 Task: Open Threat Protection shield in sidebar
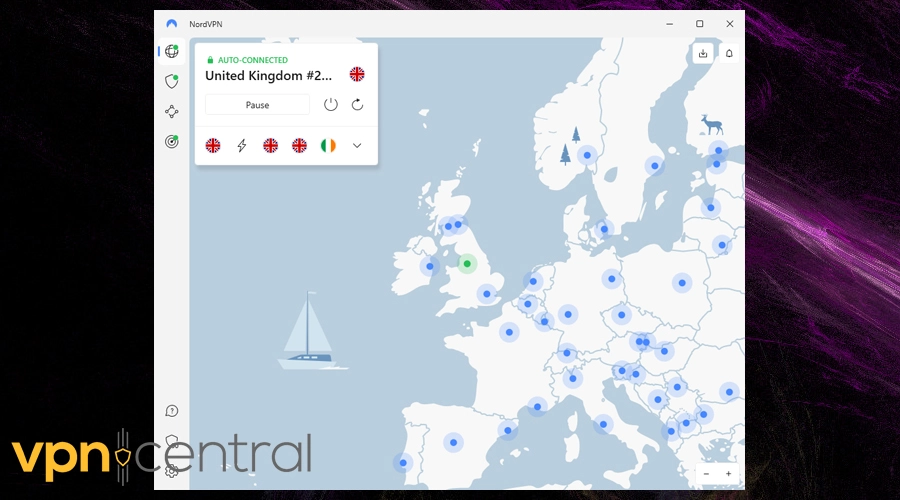click(x=172, y=82)
